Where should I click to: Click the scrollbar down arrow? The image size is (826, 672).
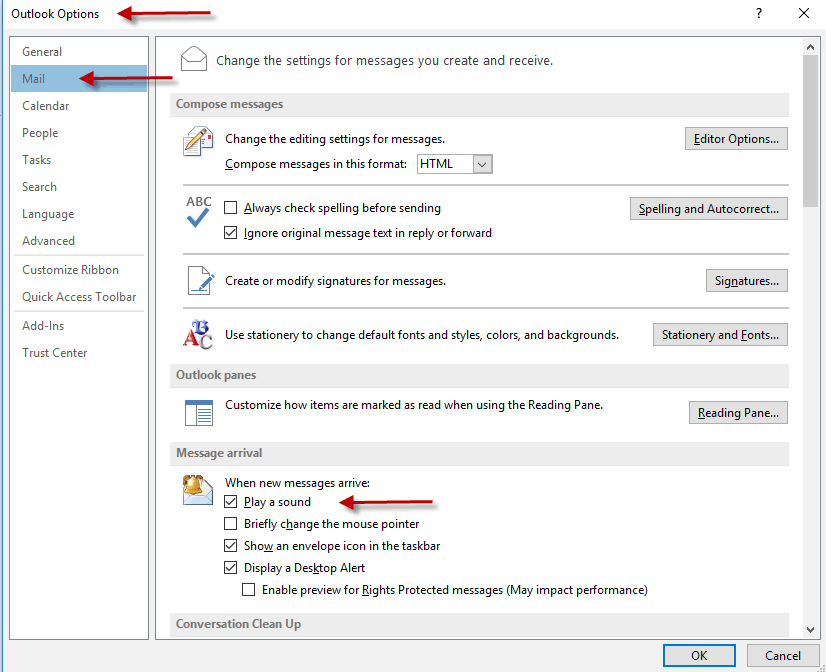pyautogui.click(x=810, y=630)
